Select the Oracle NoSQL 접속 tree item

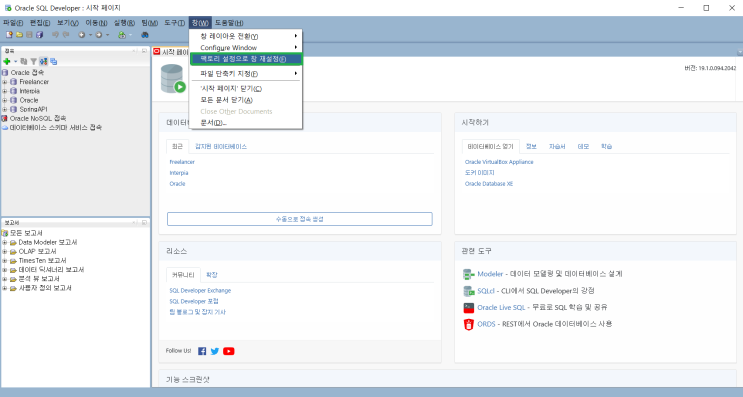click(x=38, y=118)
